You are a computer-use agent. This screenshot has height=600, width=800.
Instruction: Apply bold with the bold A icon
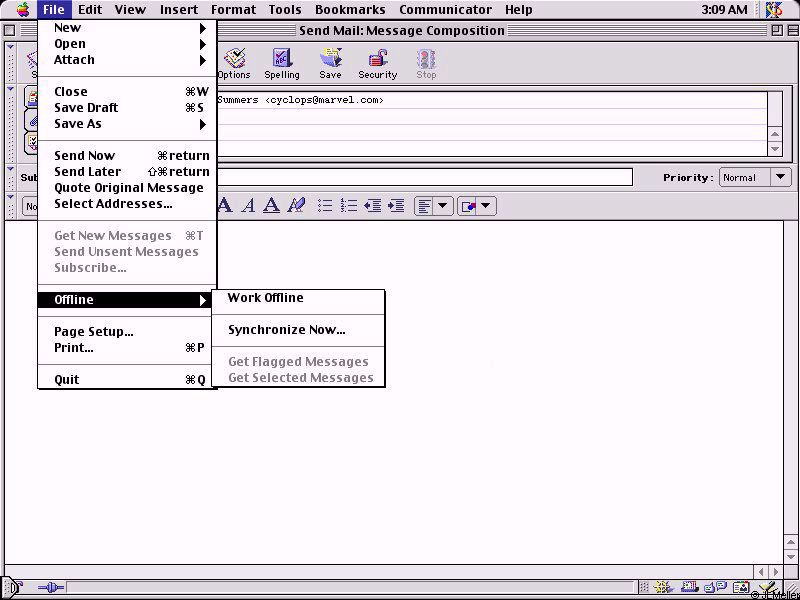point(224,206)
